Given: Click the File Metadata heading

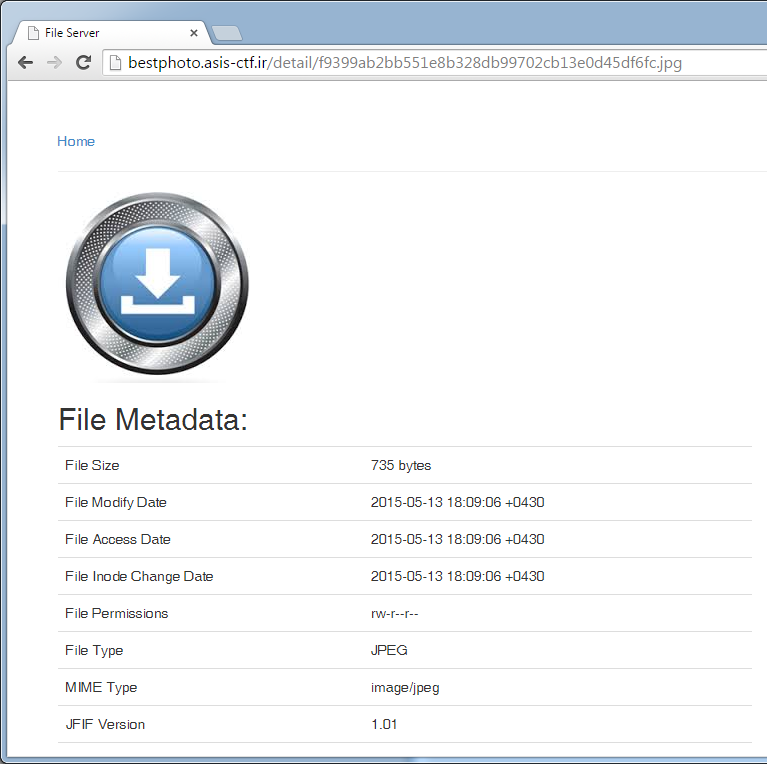Looking at the screenshot, I should (153, 420).
